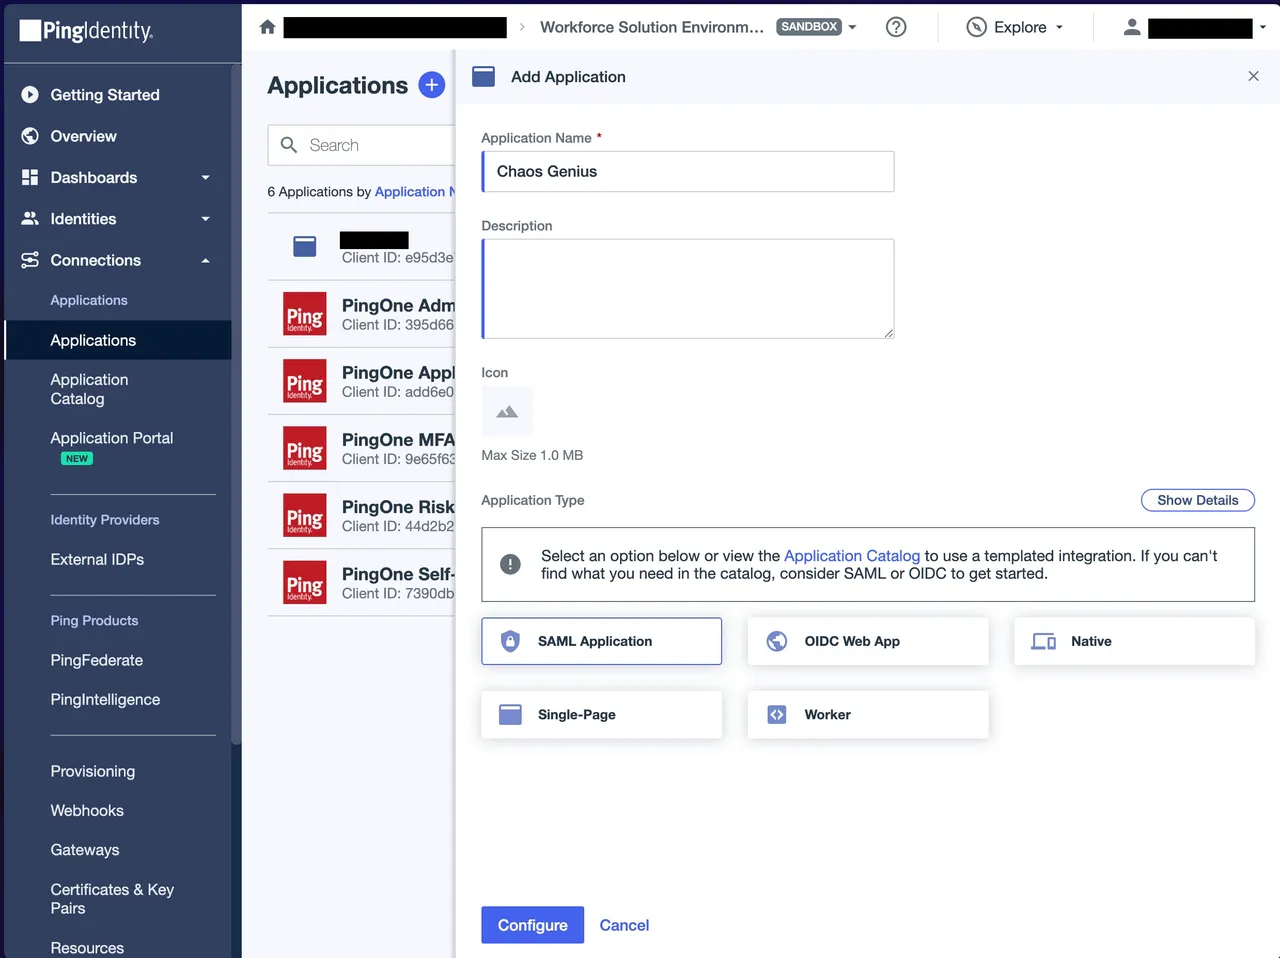Choose the Single-Page application type button
Screen dimensions: 1280x958
point(601,714)
